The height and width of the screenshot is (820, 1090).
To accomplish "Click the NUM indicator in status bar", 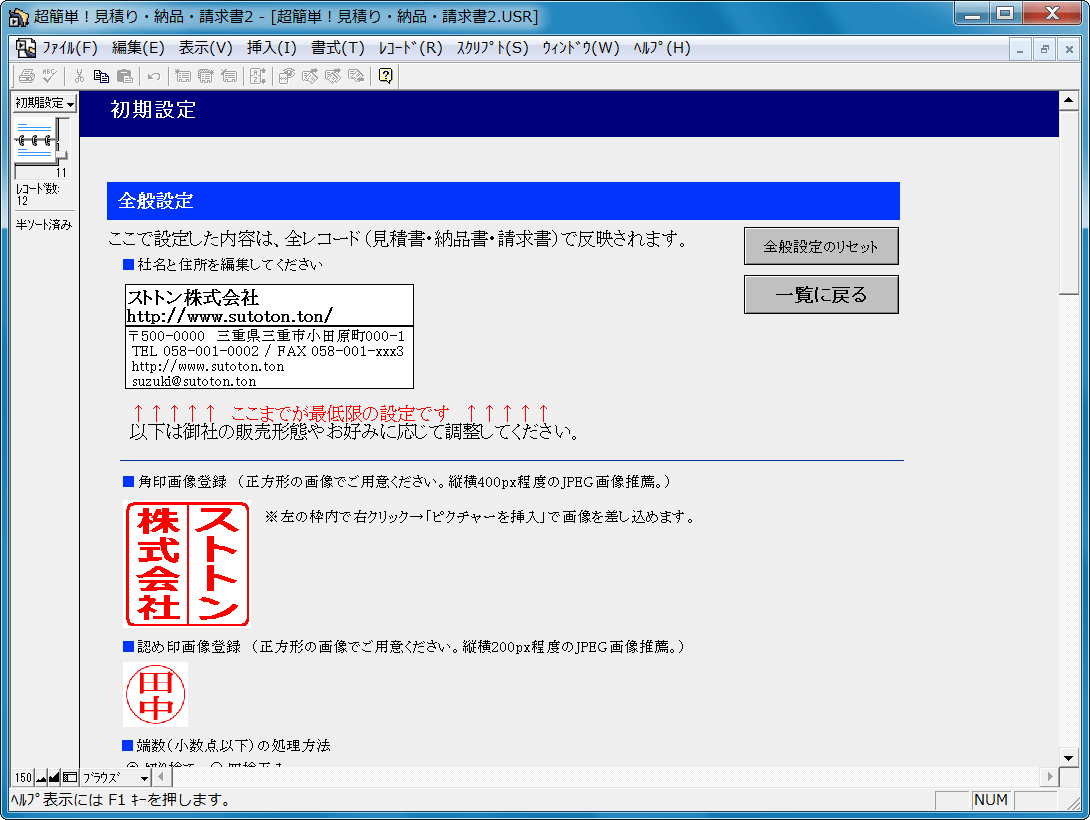I will [x=991, y=800].
